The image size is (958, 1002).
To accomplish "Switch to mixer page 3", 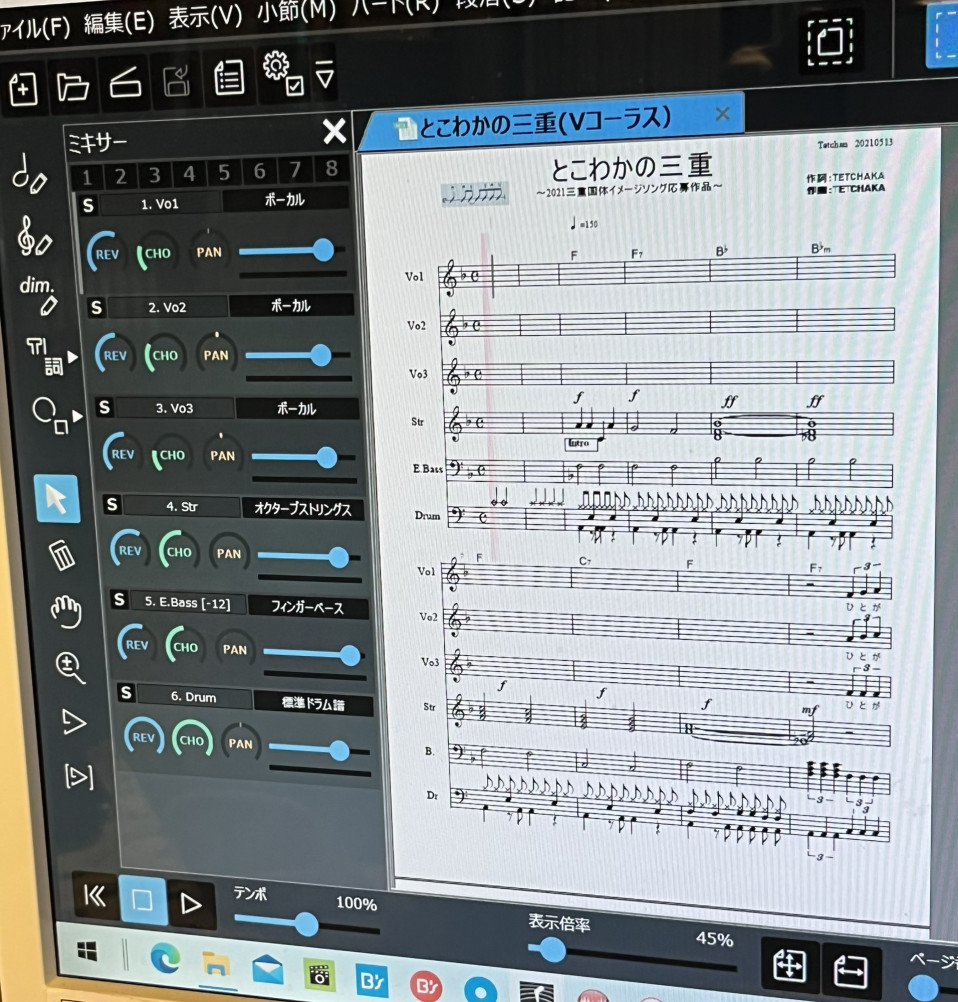I will [155, 174].
